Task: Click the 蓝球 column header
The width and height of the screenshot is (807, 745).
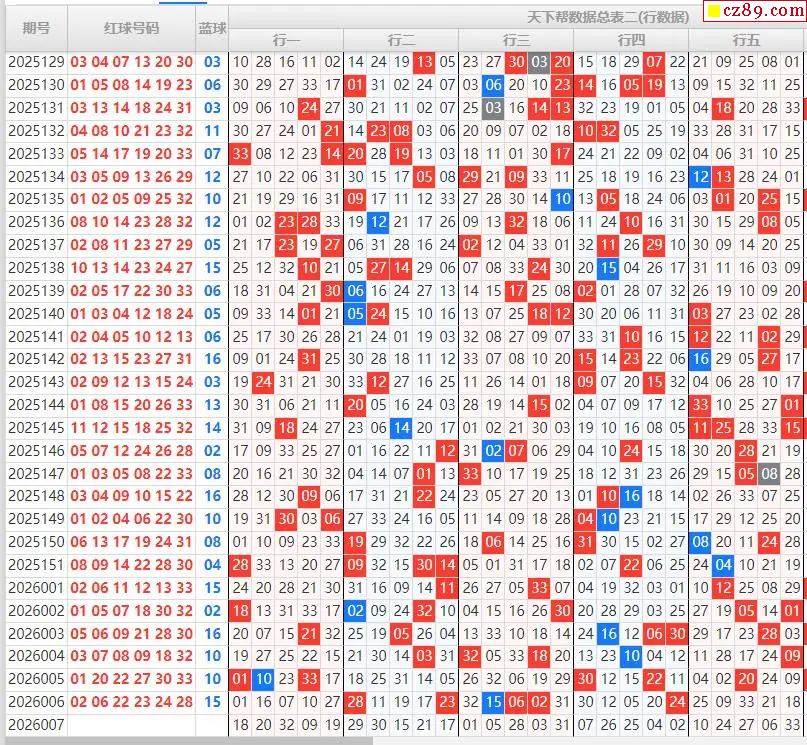Action: point(212,28)
